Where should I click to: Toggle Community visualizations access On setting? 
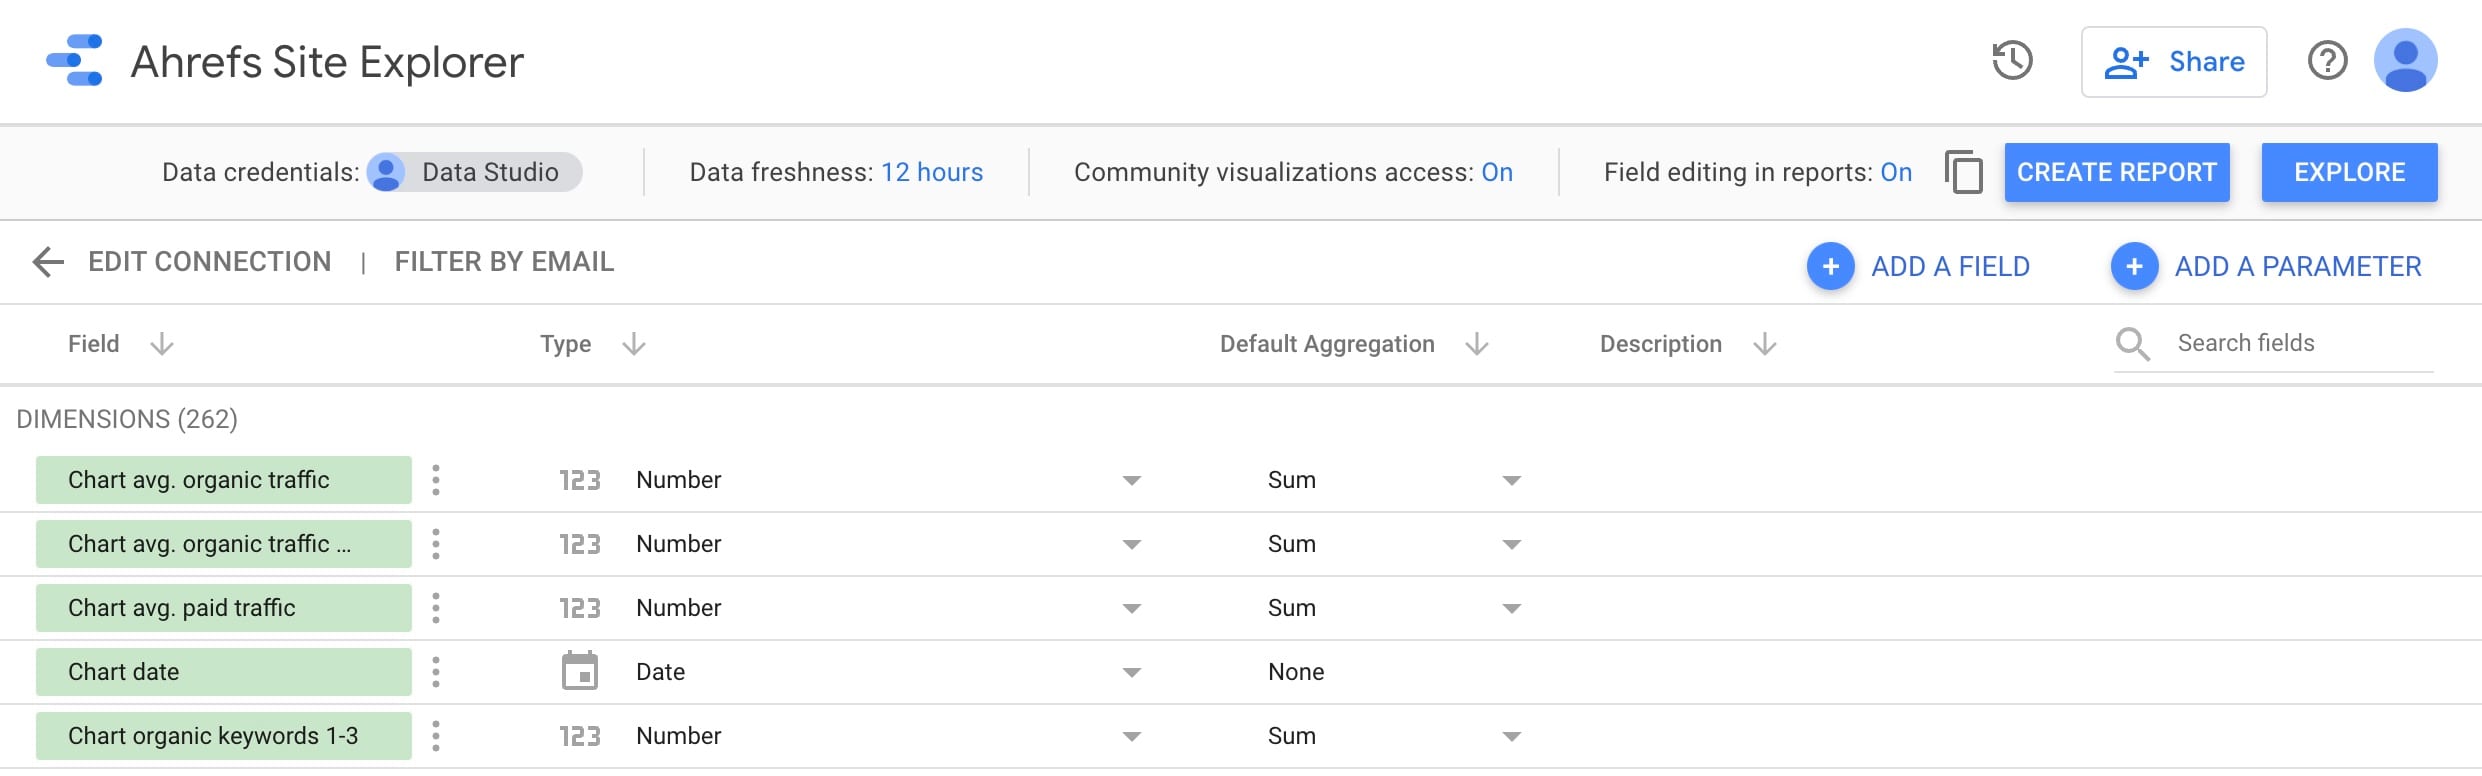click(x=1496, y=172)
